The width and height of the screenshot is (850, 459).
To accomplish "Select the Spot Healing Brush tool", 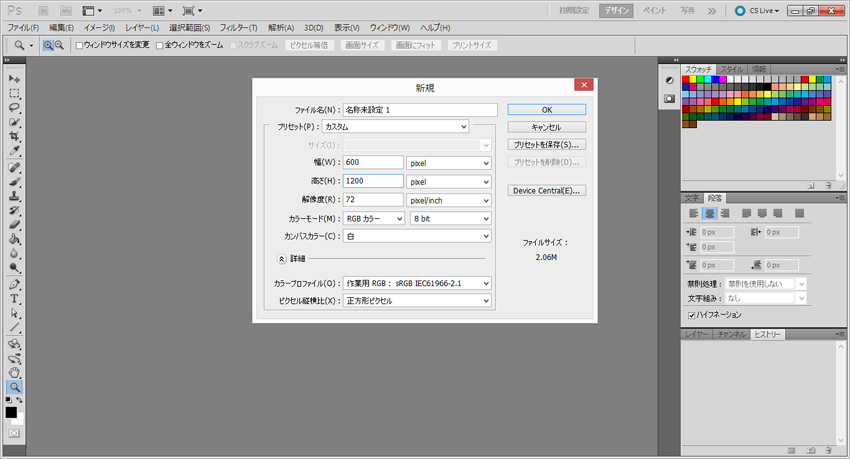I will point(14,167).
